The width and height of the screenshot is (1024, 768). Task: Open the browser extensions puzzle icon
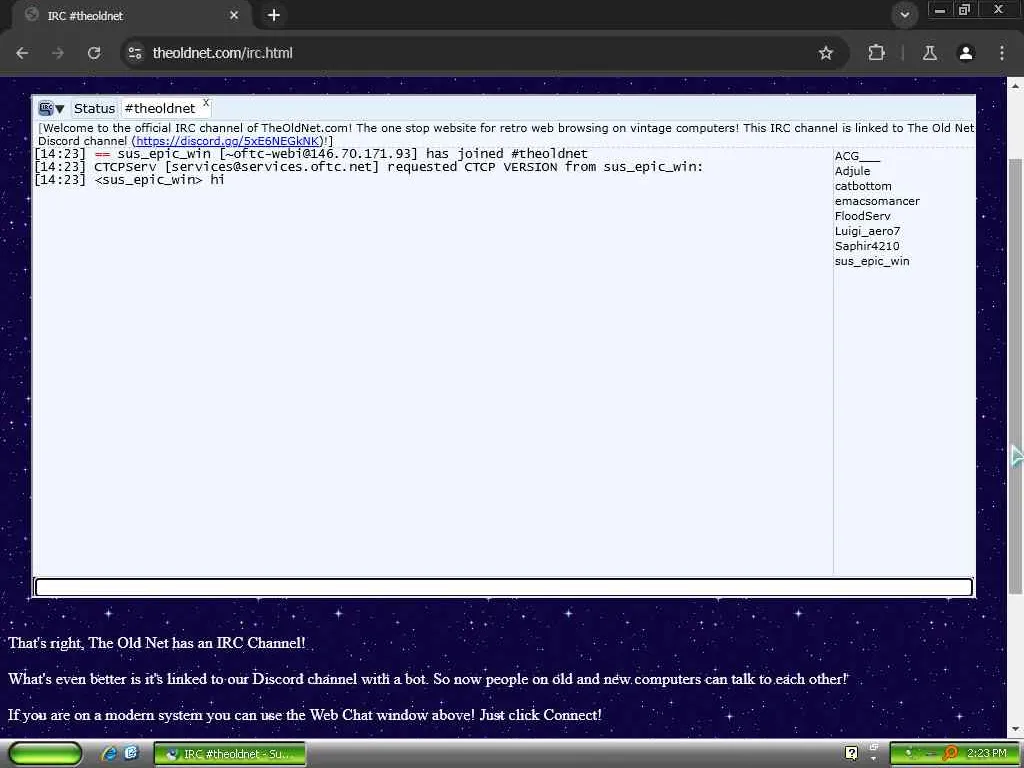(x=876, y=53)
